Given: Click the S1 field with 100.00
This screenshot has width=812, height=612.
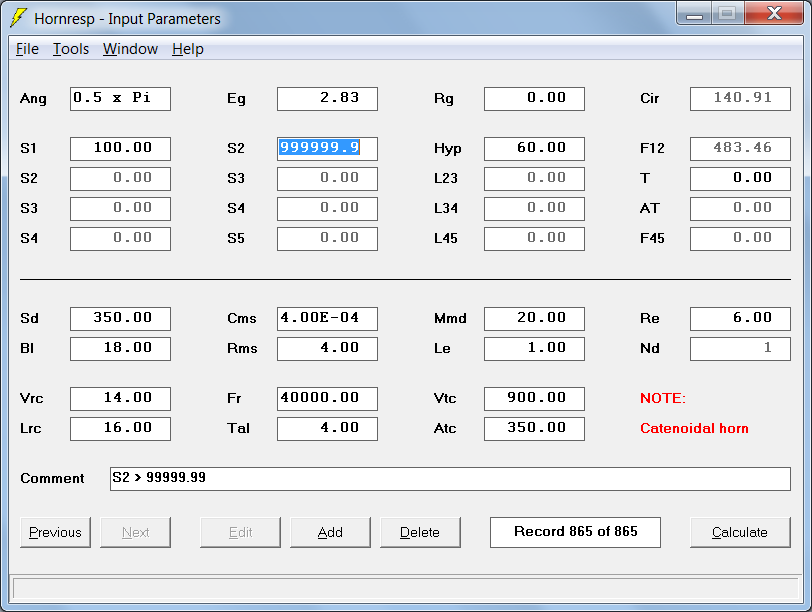Looking at the screenshot, I should (x=120, y=149).
